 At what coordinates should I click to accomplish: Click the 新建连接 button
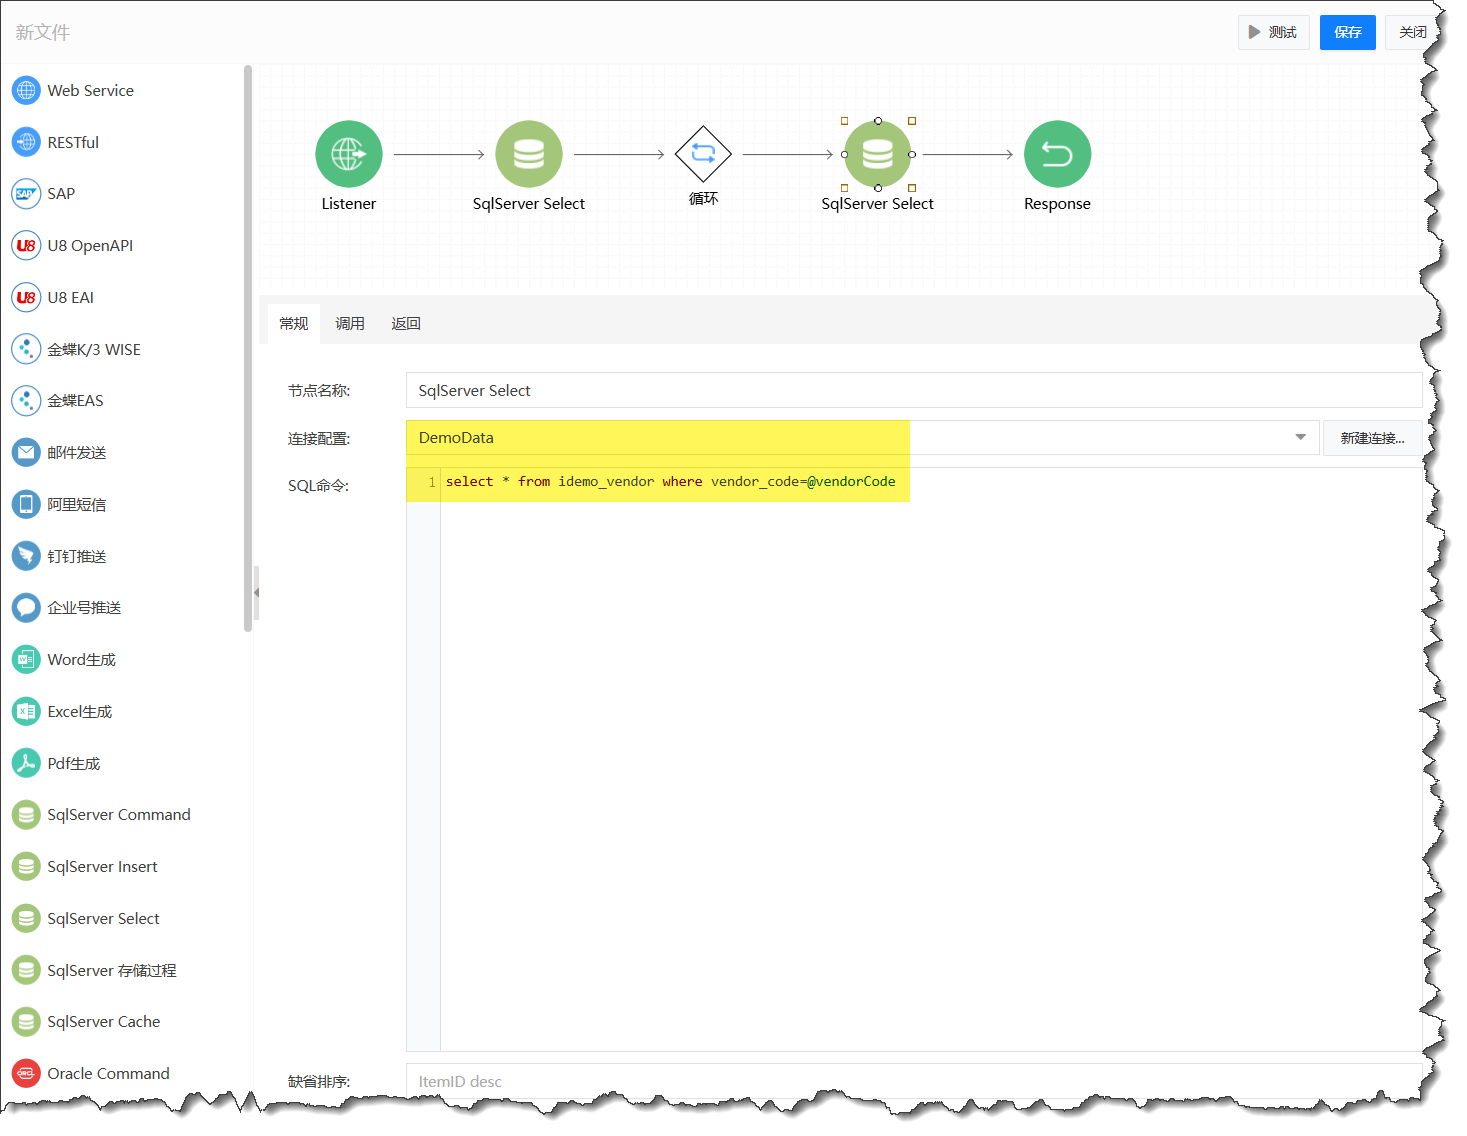[1372, 438]
